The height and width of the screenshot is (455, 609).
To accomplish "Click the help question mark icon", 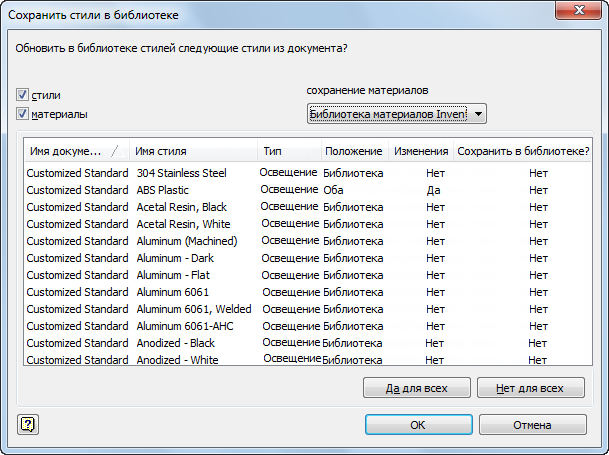I will click(x=27, y=424).
